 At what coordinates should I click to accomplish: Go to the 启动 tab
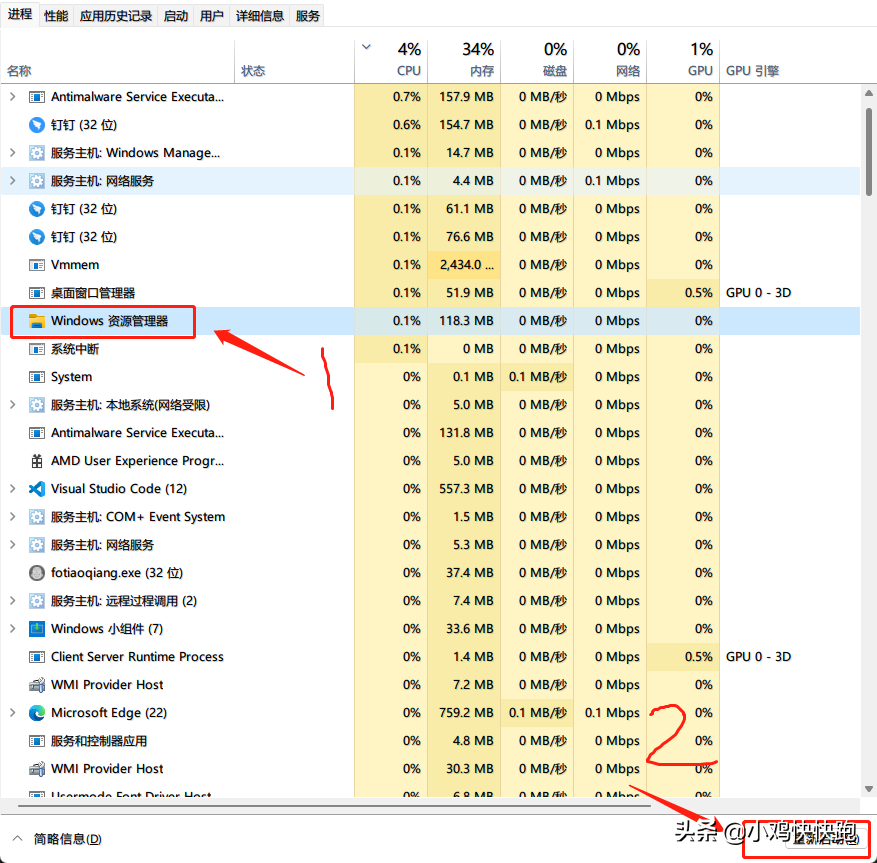point(176,16)
